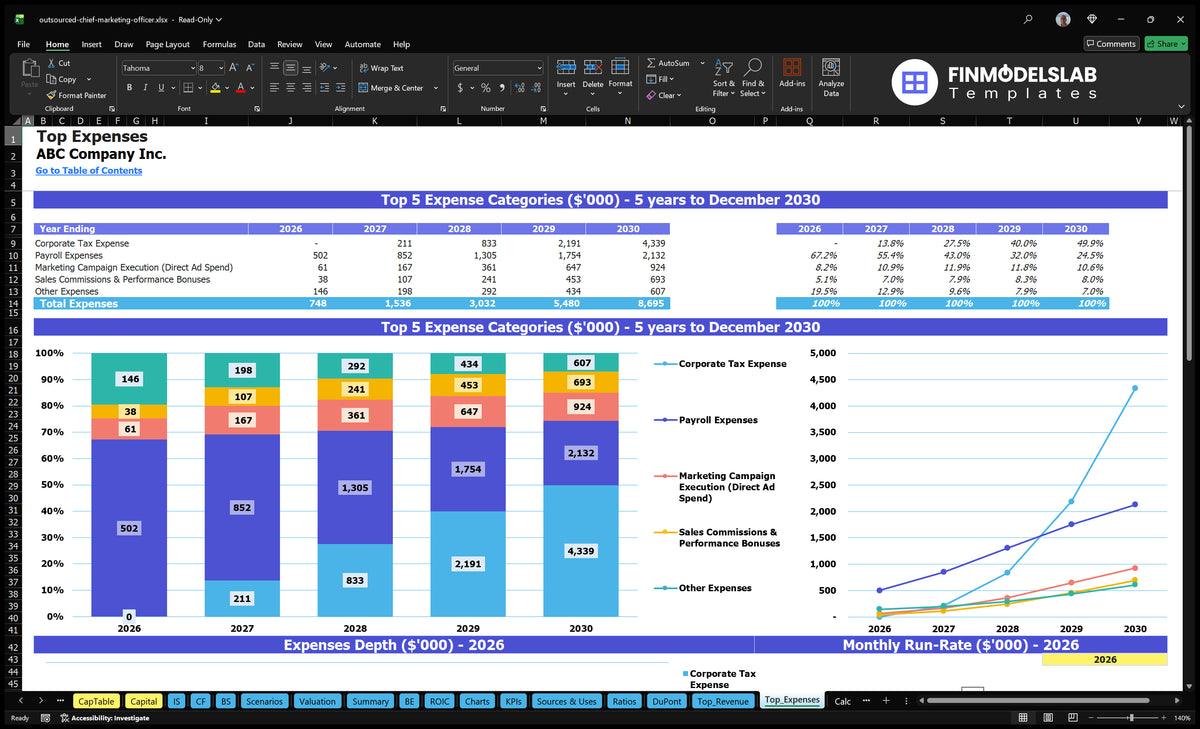This screenshot has height=729, width=1200.
Task: Switch to the Insert ribbon tab
Action: coord(91,44)
